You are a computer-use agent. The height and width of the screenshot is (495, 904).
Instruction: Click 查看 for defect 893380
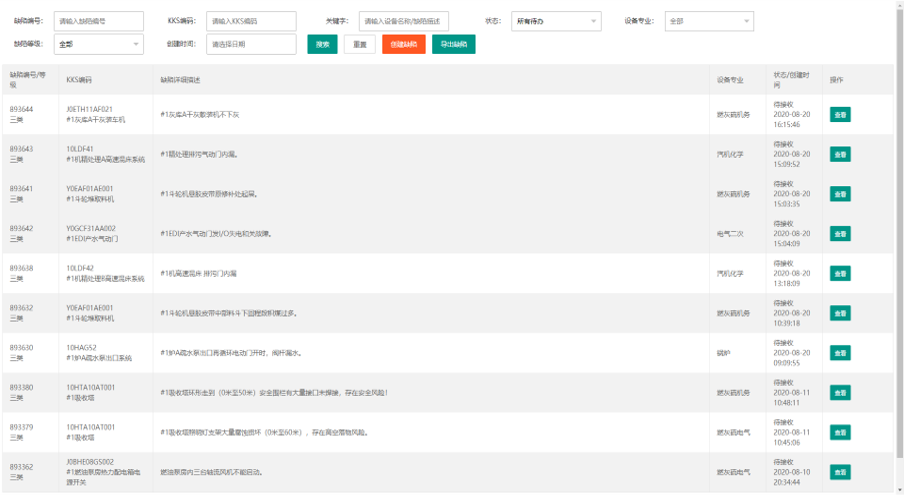click(840, 392)
